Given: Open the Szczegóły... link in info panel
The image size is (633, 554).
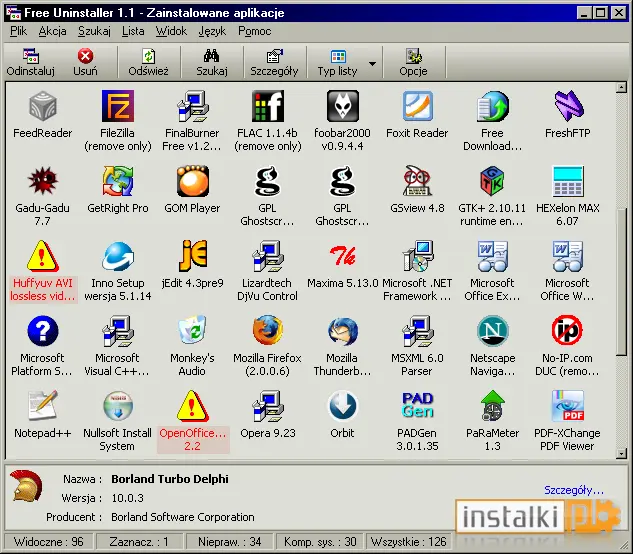Looking at the screenshot, I should (x=574, y=490).
